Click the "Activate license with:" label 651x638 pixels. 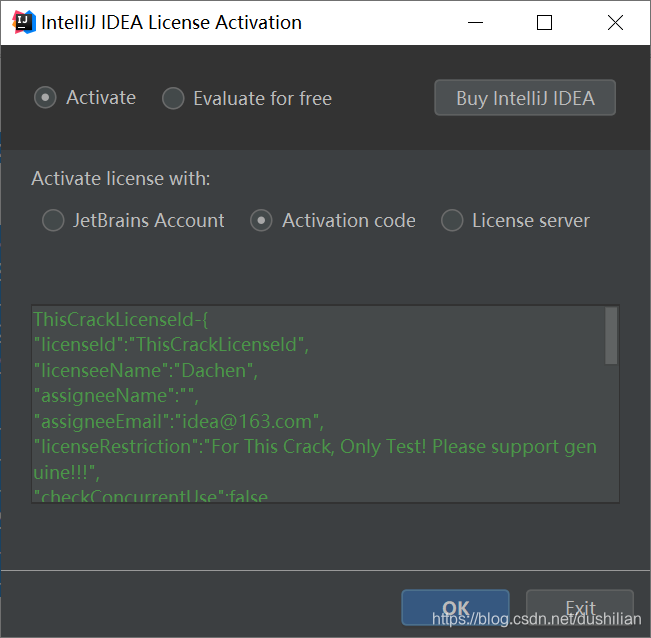tap(121, 178)
